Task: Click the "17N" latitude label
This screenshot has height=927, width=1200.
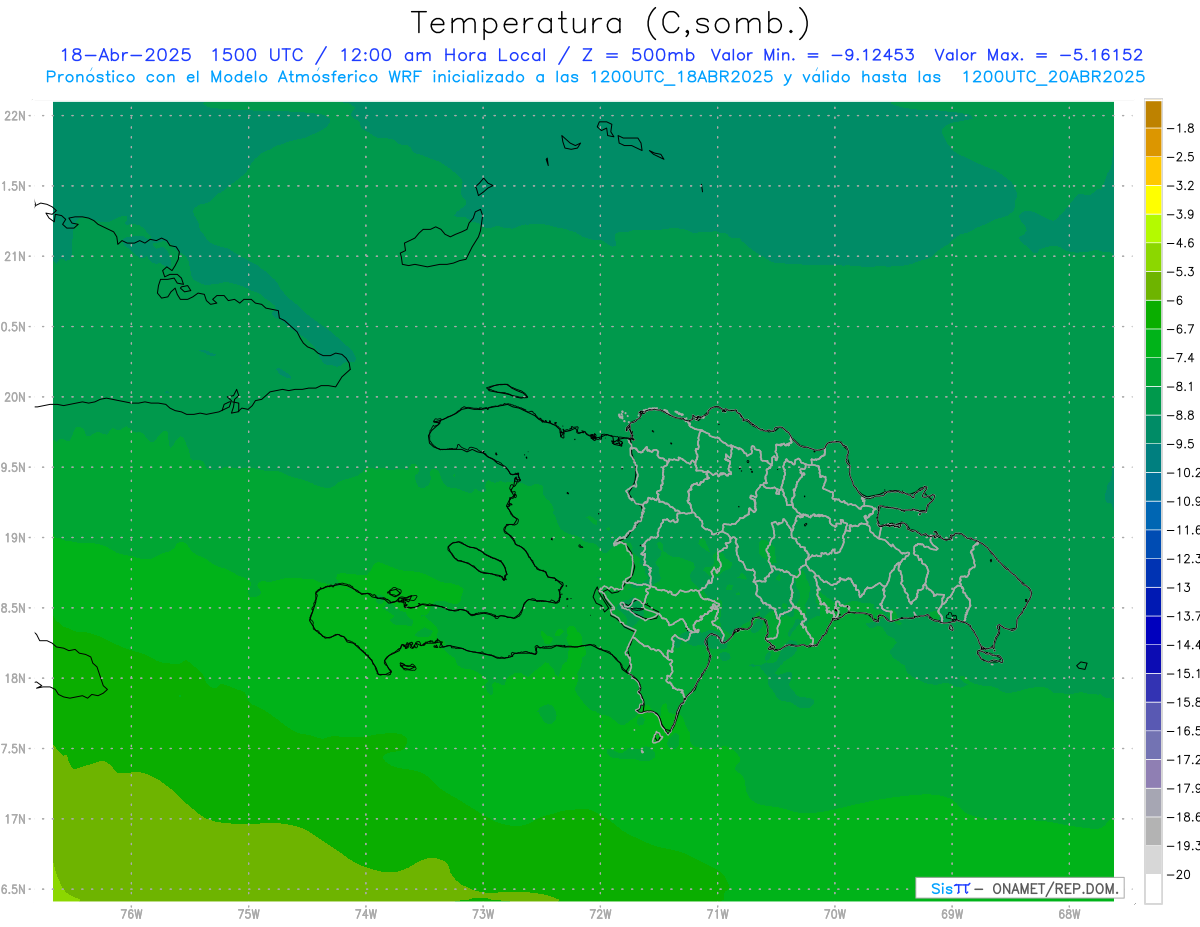Action: click(16, 819)
